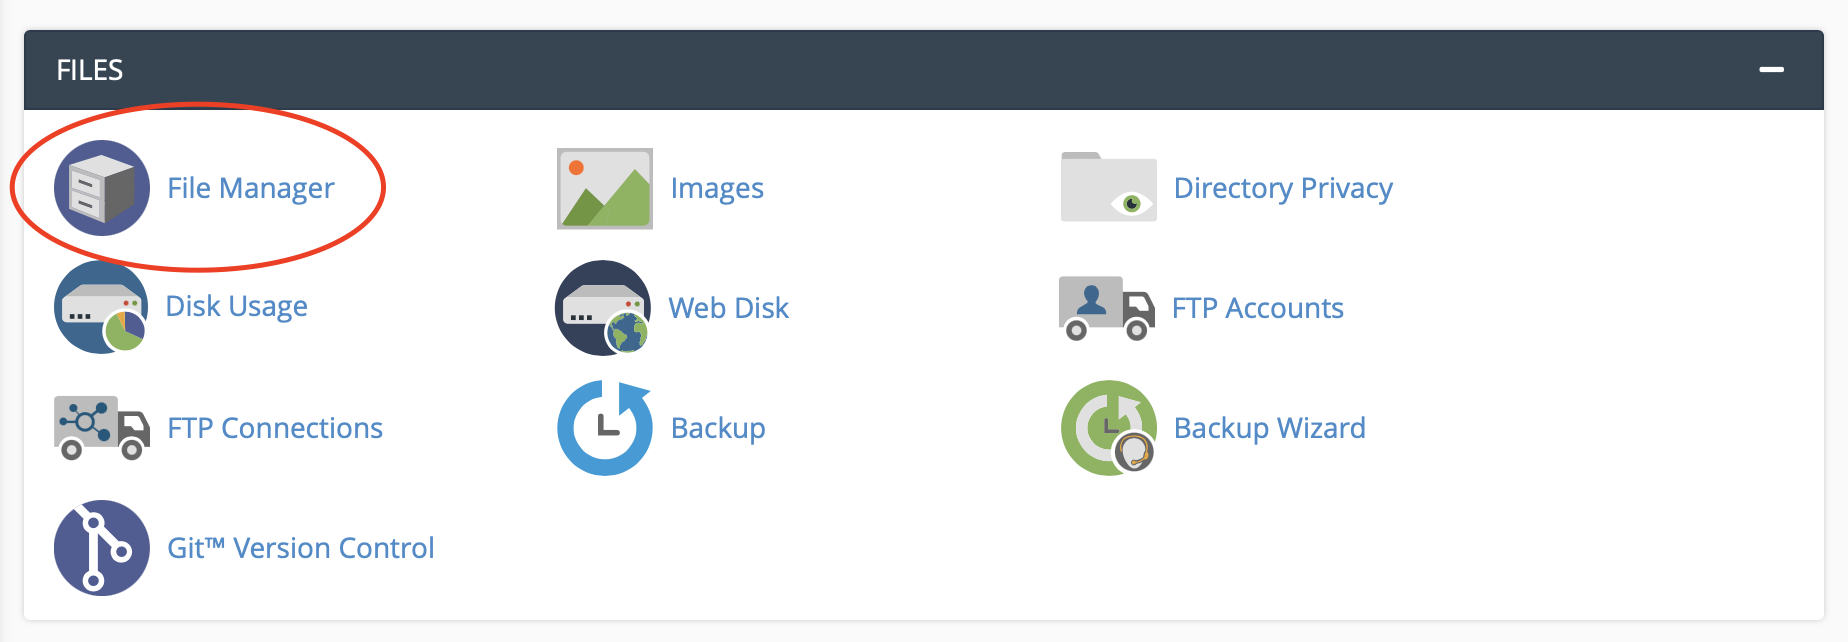Click the Backup Wizard green icon
Viewport: 1848px width, 642px height.
coord(1108,428)
